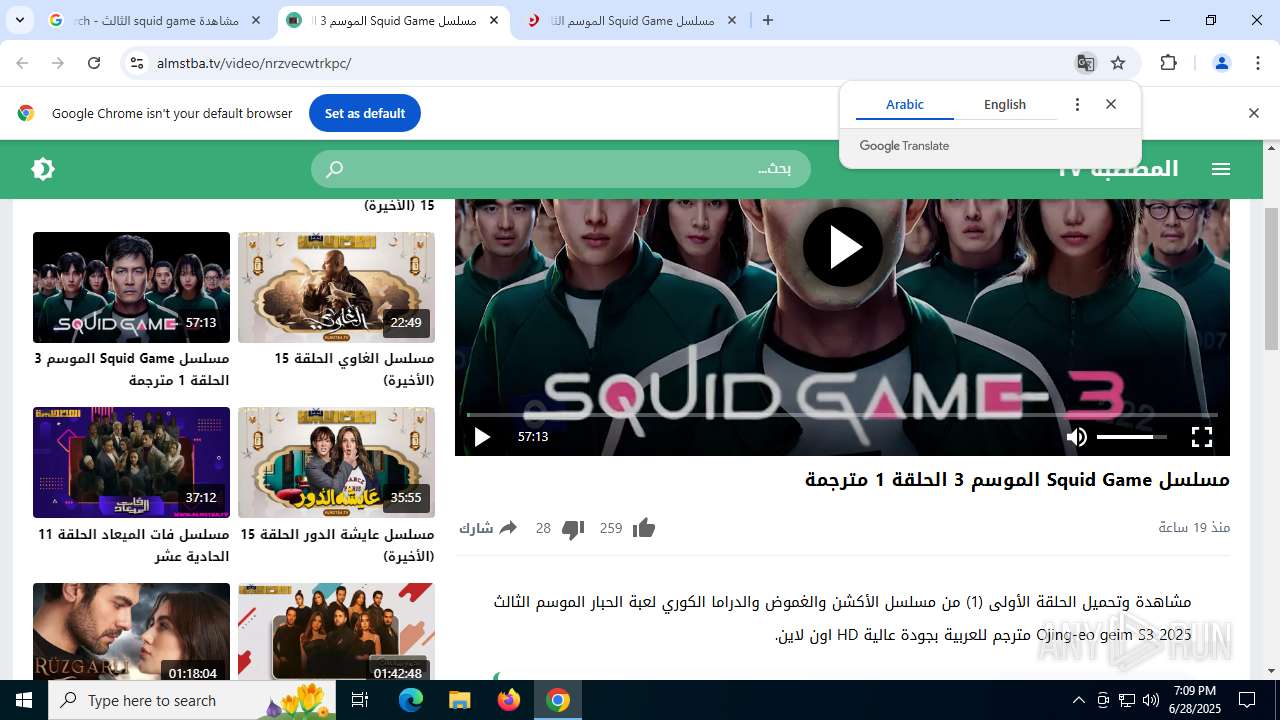This screenshot has height=720, width=1280.
Task: Click Set as default browser button
Action: pyautogui.click(x=365, y=113)
